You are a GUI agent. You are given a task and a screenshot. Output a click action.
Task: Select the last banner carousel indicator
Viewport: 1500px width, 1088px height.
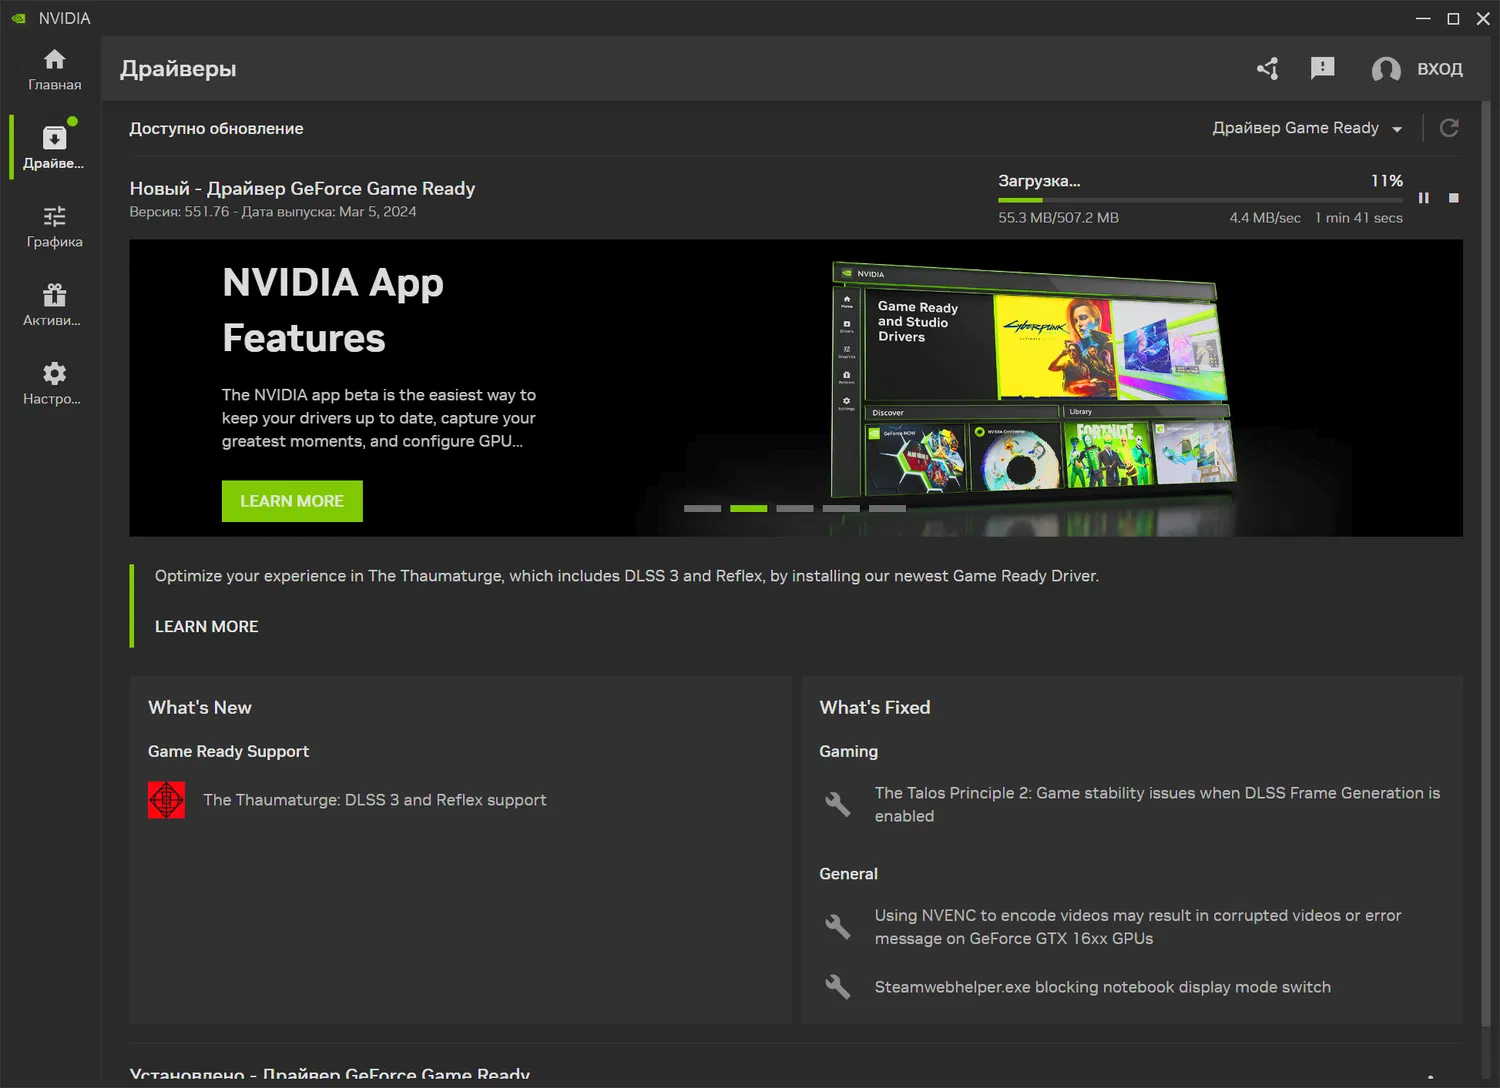(887, 509)
